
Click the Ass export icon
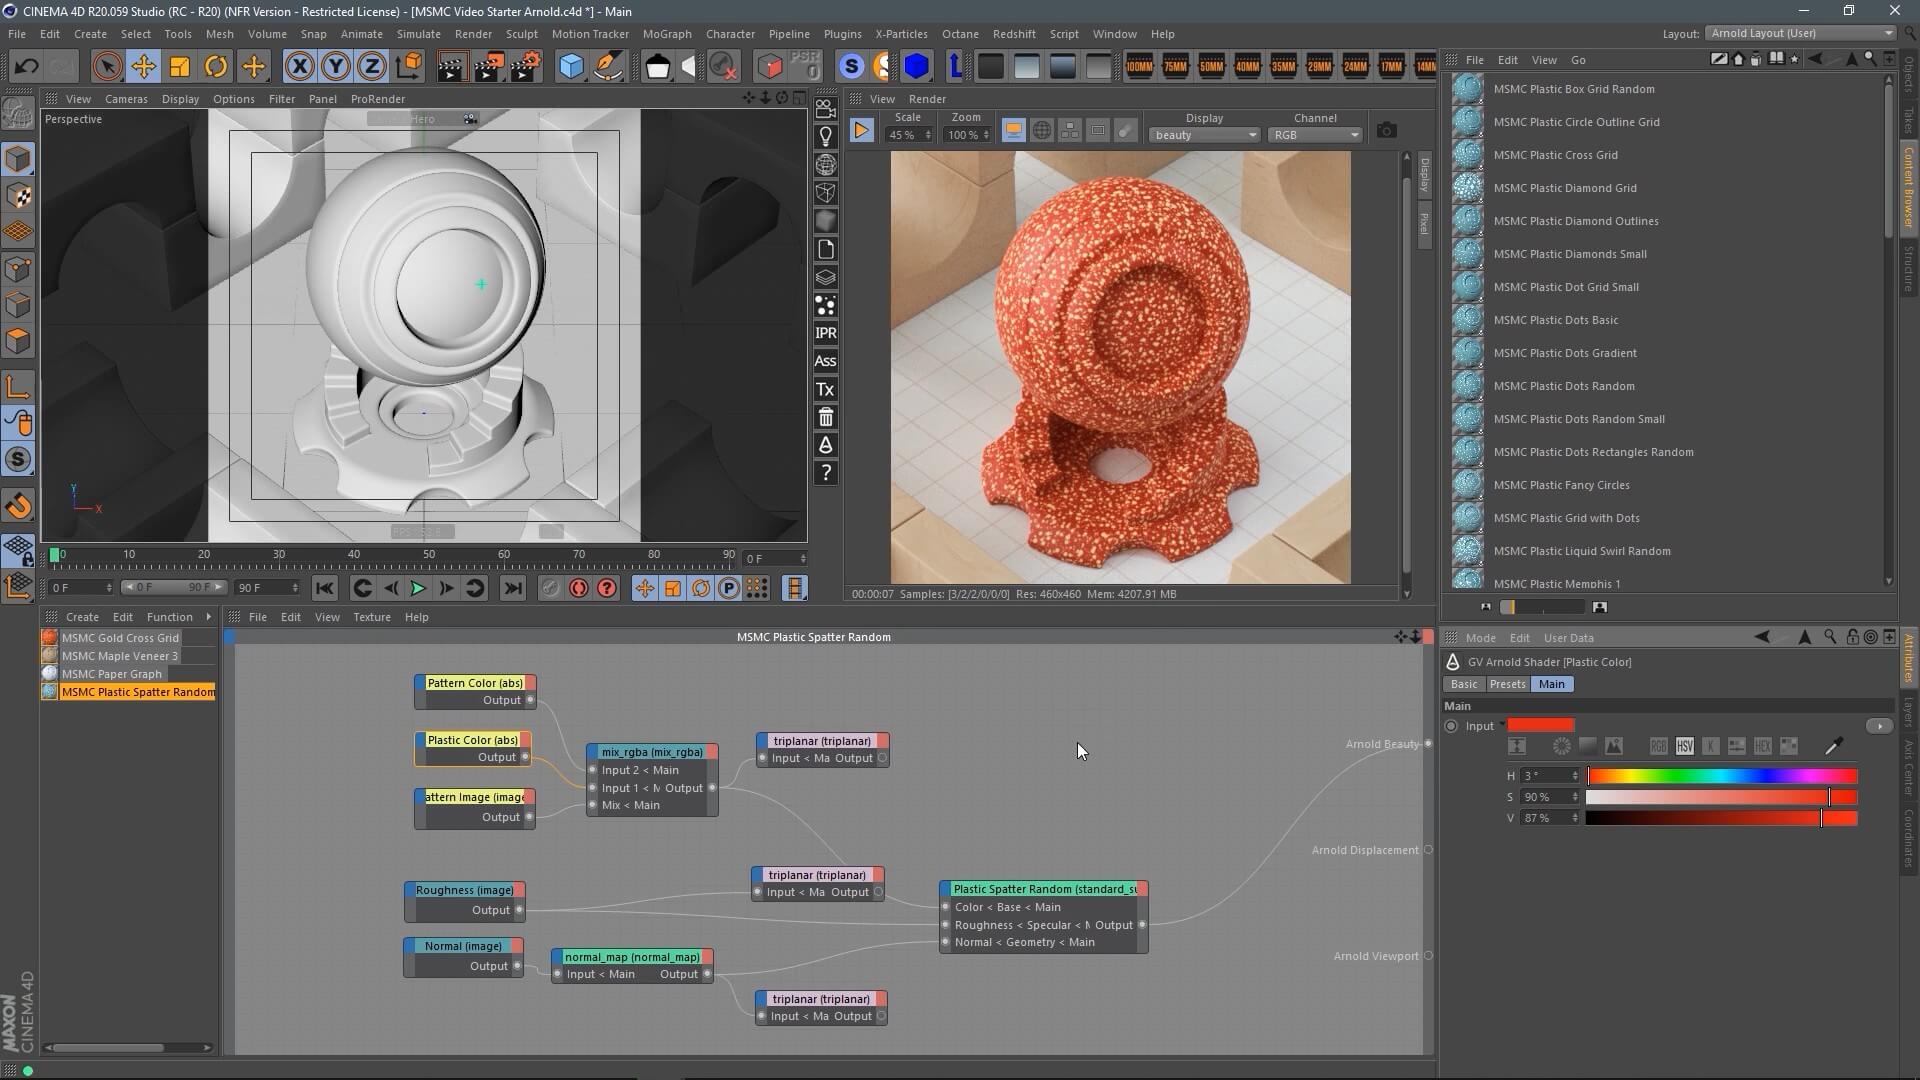coord(825,361)
